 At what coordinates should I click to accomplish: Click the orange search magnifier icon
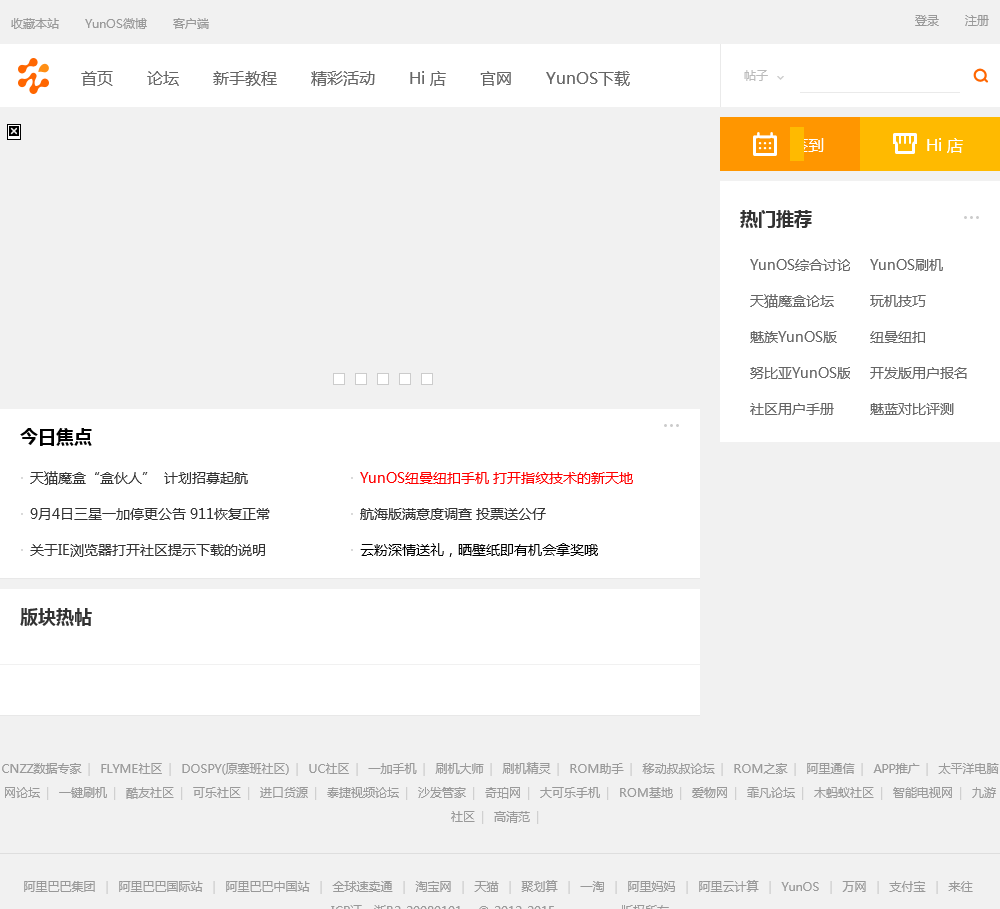[980, 76]
